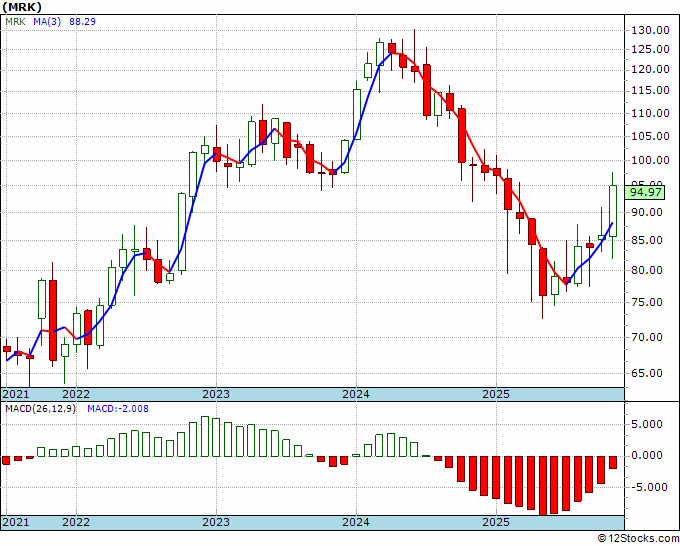Click the 110.00 price axis label

click(649, 113)
